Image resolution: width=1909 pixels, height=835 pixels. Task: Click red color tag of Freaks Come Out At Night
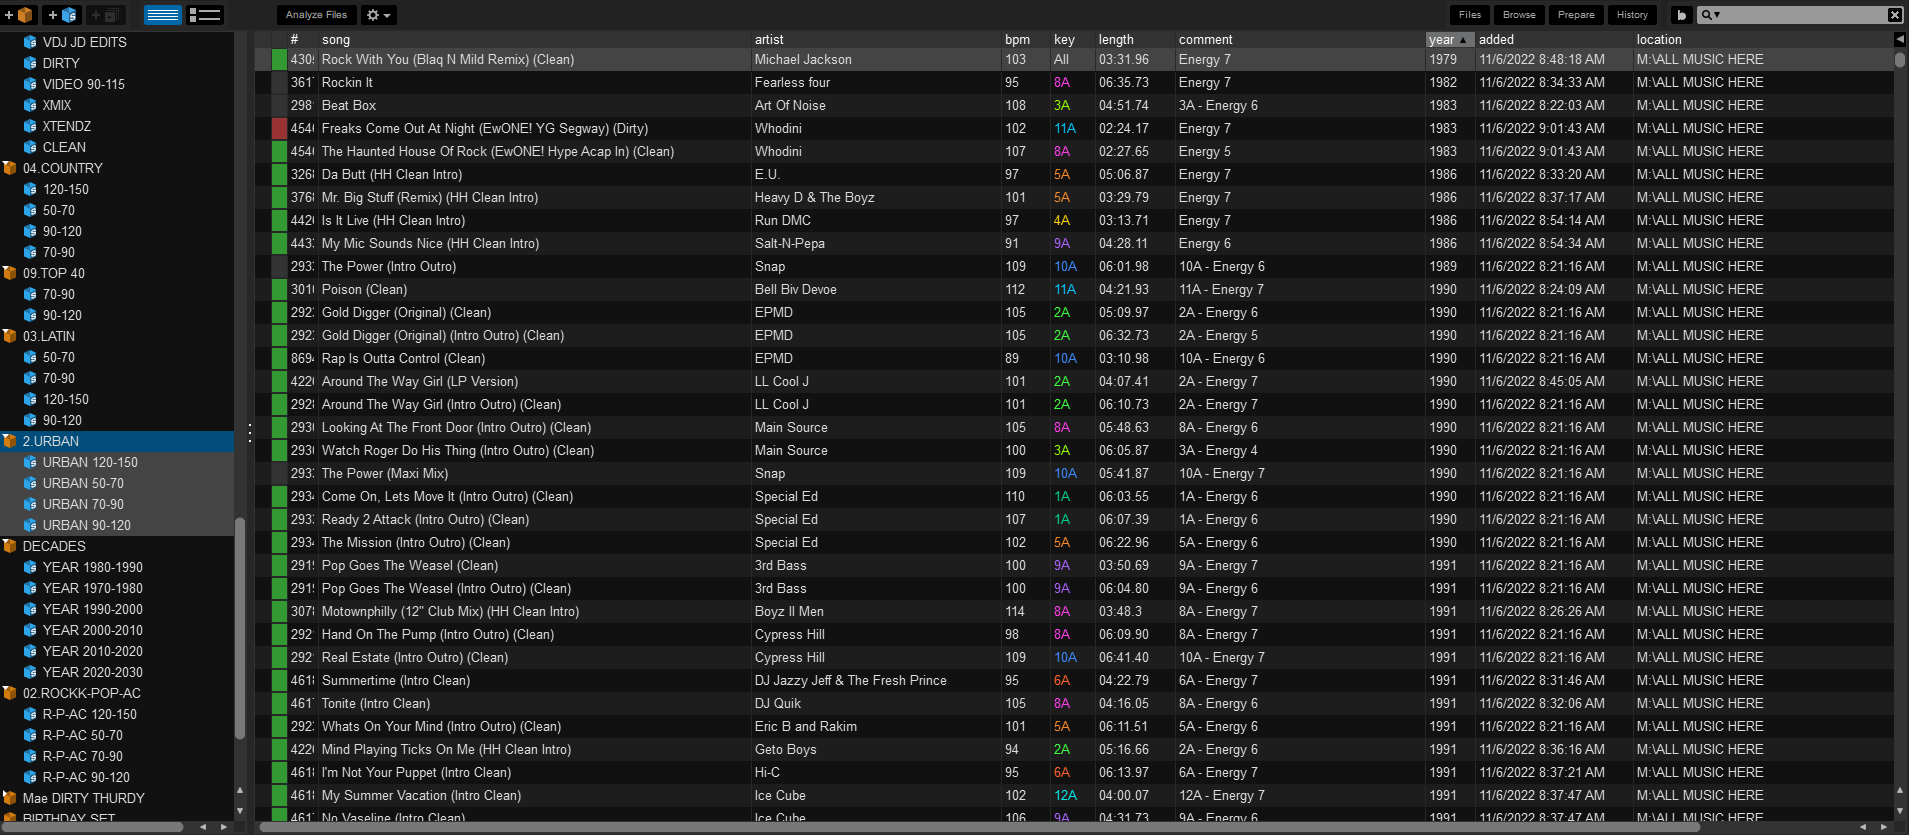pyautogui.click(x=279, y=128)
